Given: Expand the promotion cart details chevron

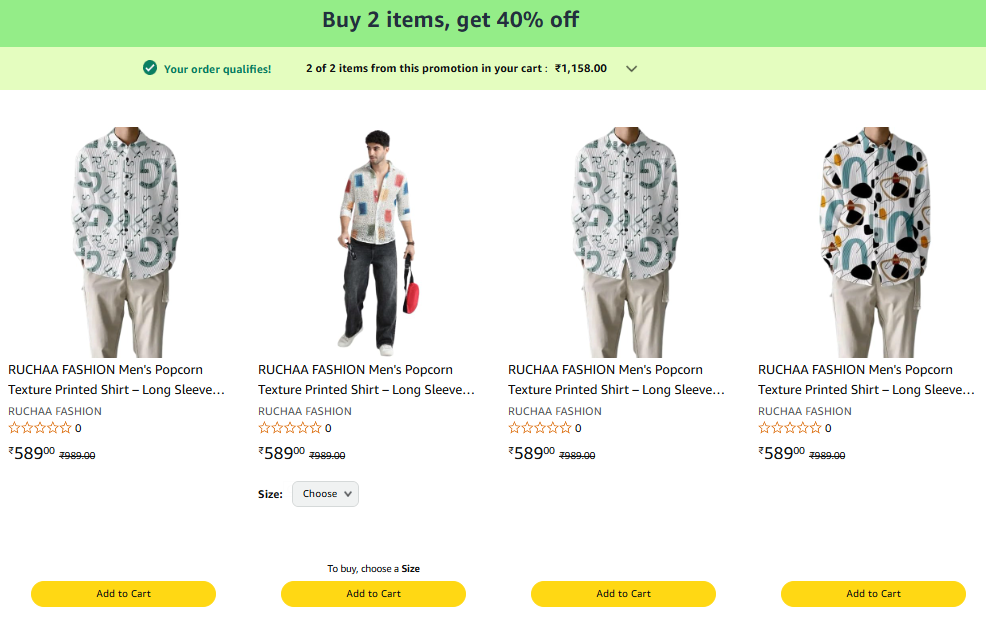Looking at the screenshot, I should coord(631,69).
